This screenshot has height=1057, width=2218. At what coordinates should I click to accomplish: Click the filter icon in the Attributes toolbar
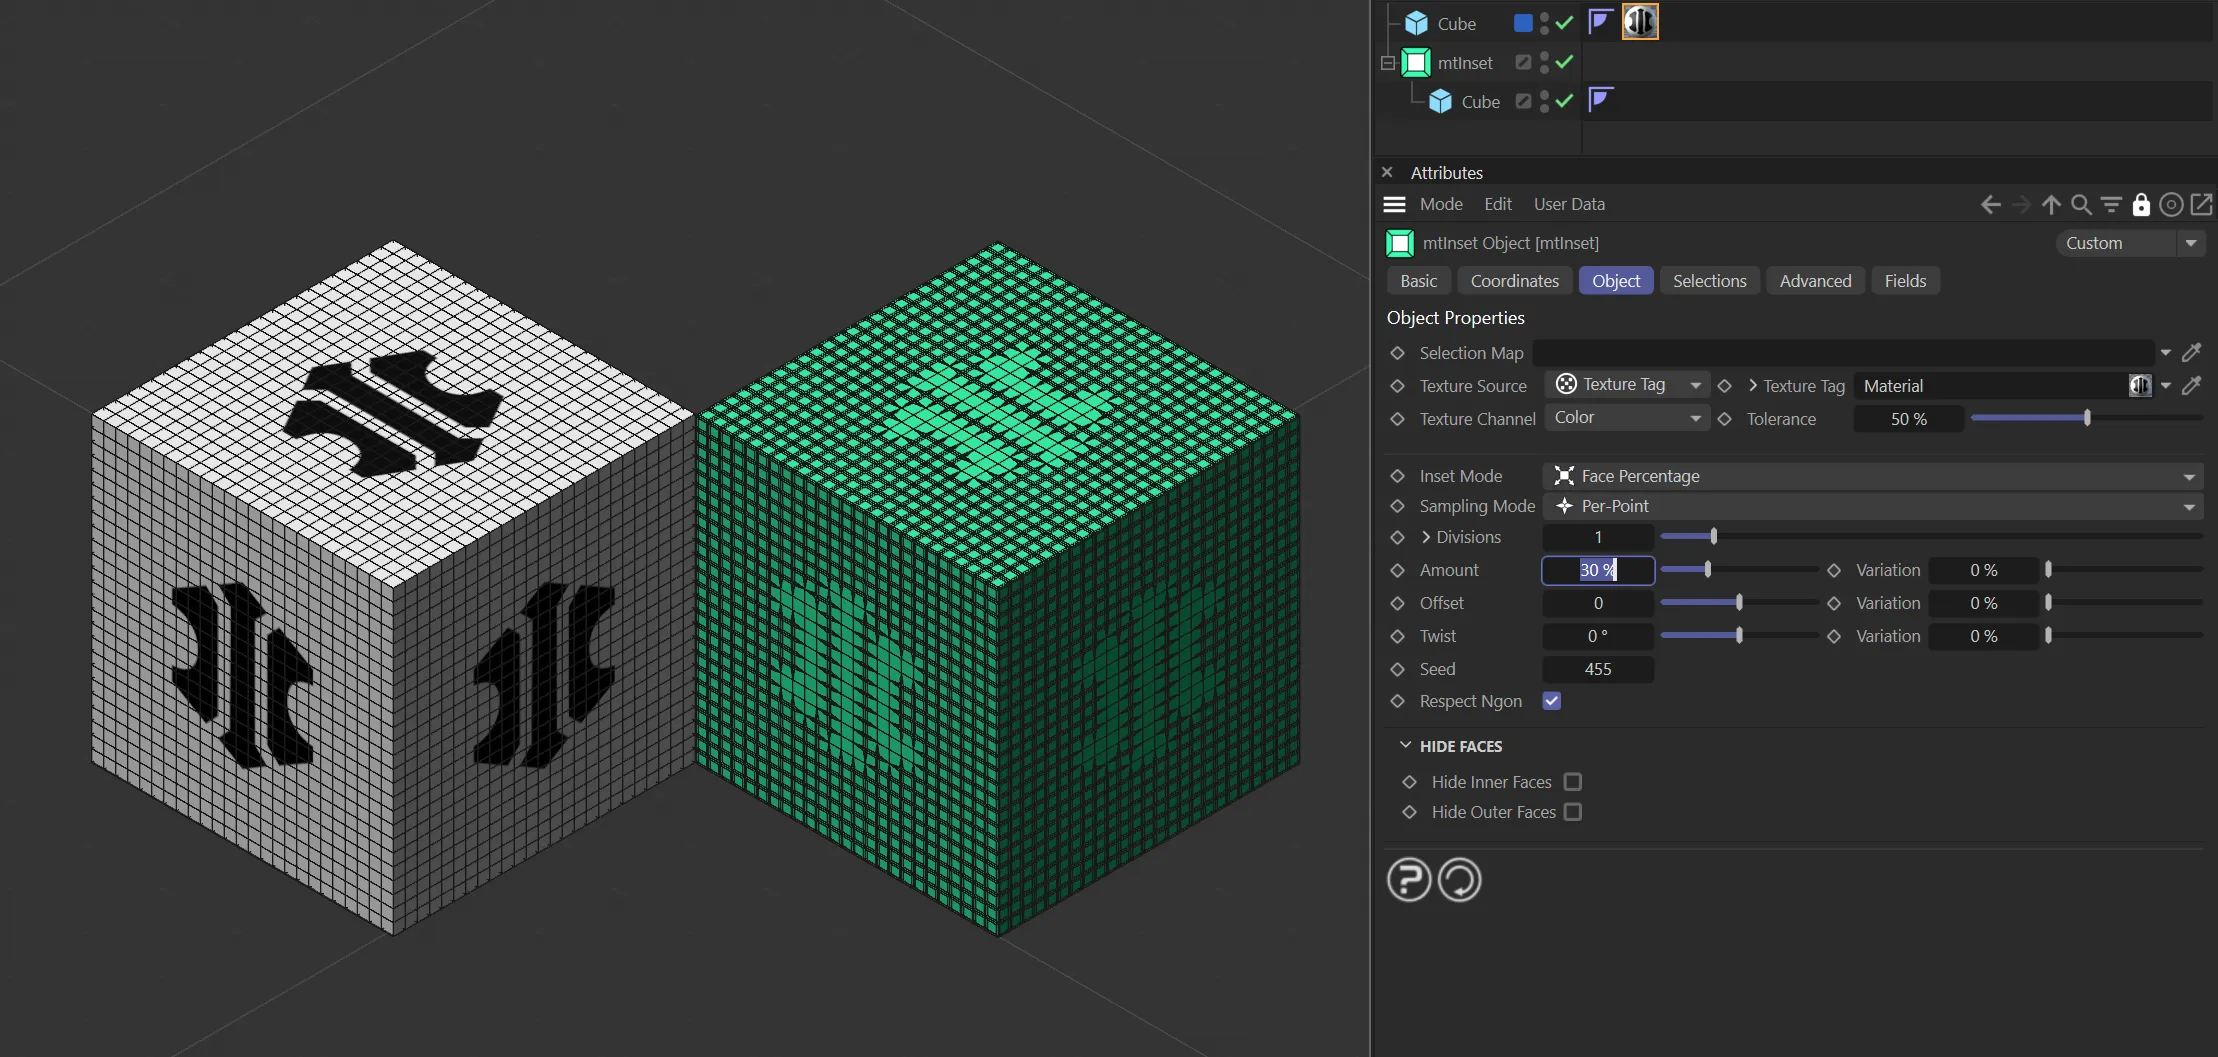point(2111,205)
